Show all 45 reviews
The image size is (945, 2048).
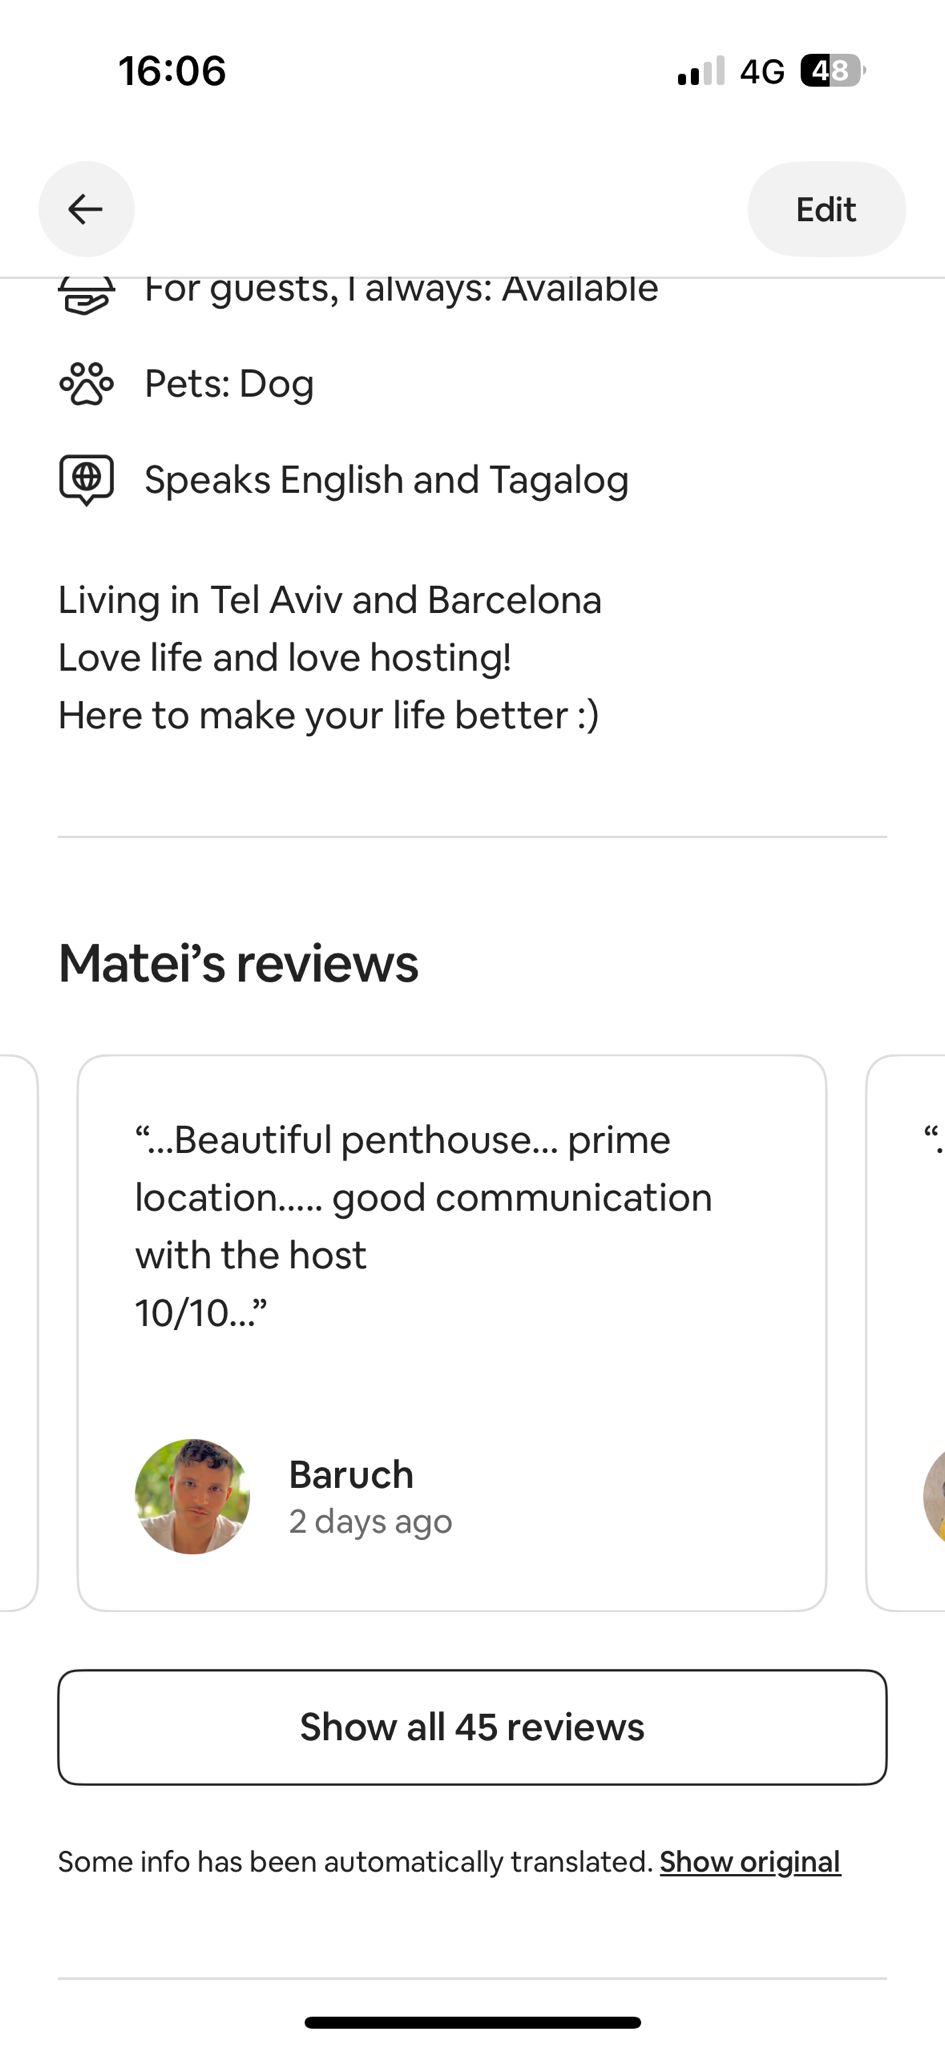pyautogui.click(x=472, y=1727)
